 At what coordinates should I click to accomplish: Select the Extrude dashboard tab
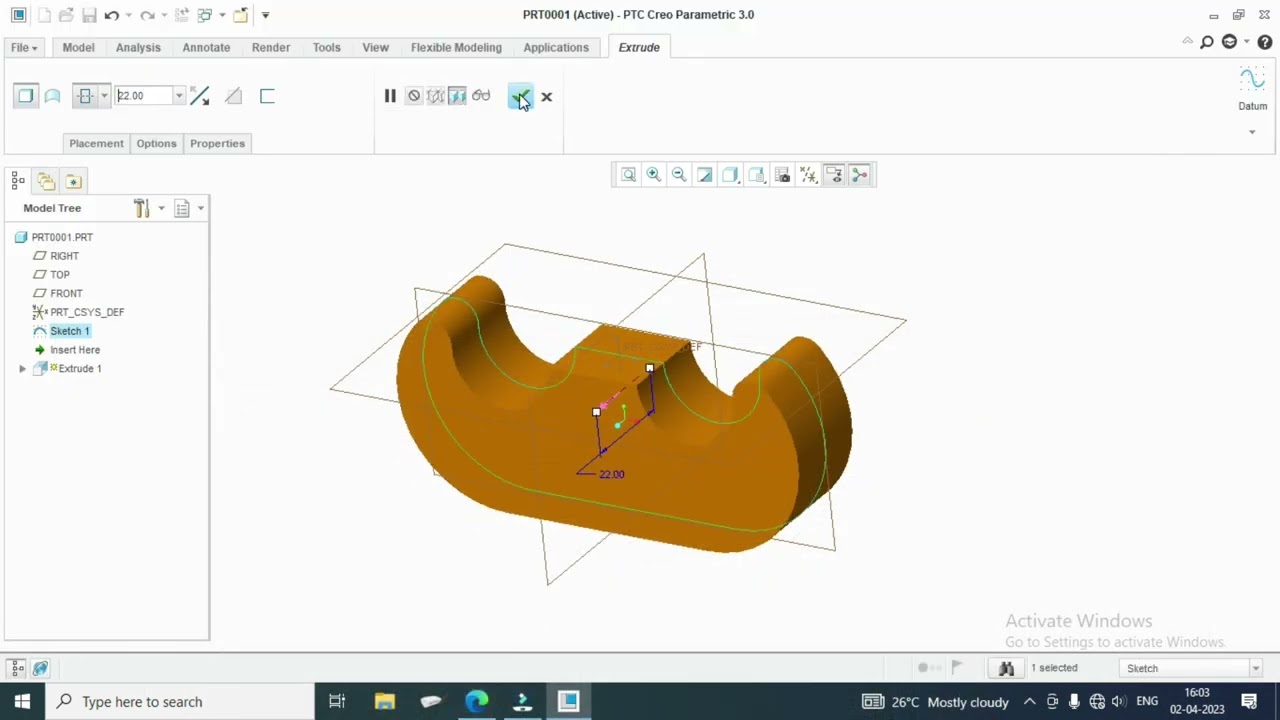click(x=639, y=47)
